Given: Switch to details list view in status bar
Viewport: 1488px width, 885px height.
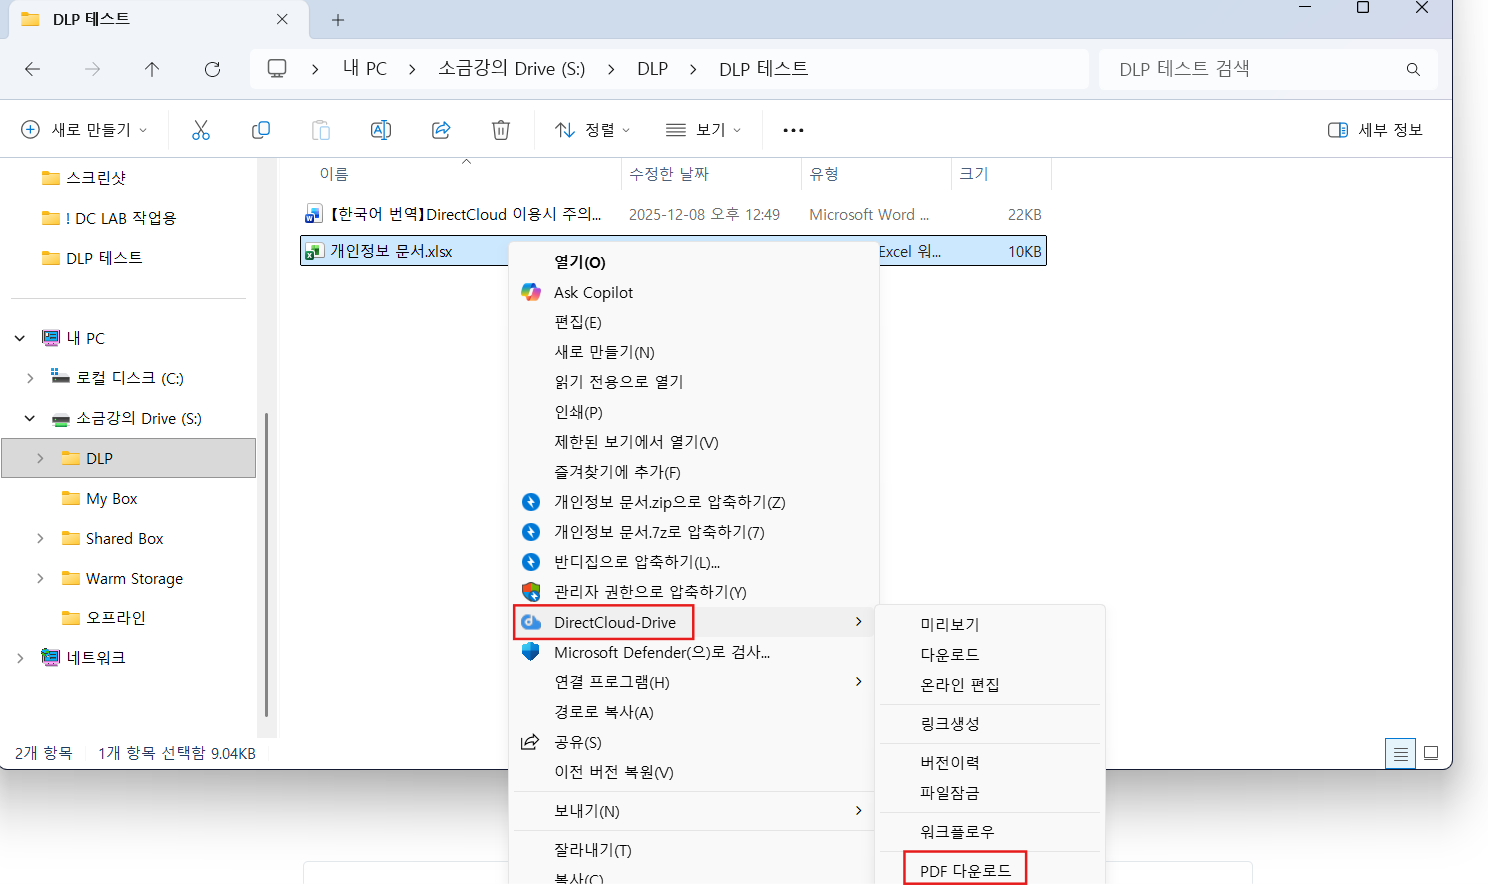Looking at the screenshot, I should point(1400,753).
